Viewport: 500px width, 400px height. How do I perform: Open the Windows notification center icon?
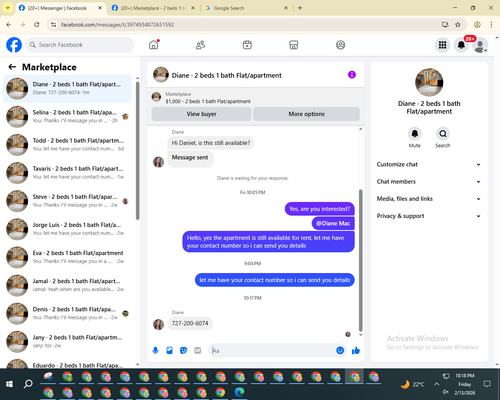tap(487, 384)
